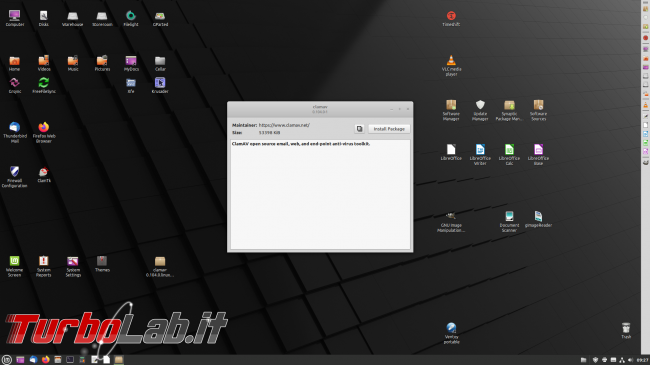Launch GParted partition editor
The image size is (650, 365).
(x=160, y=18)
